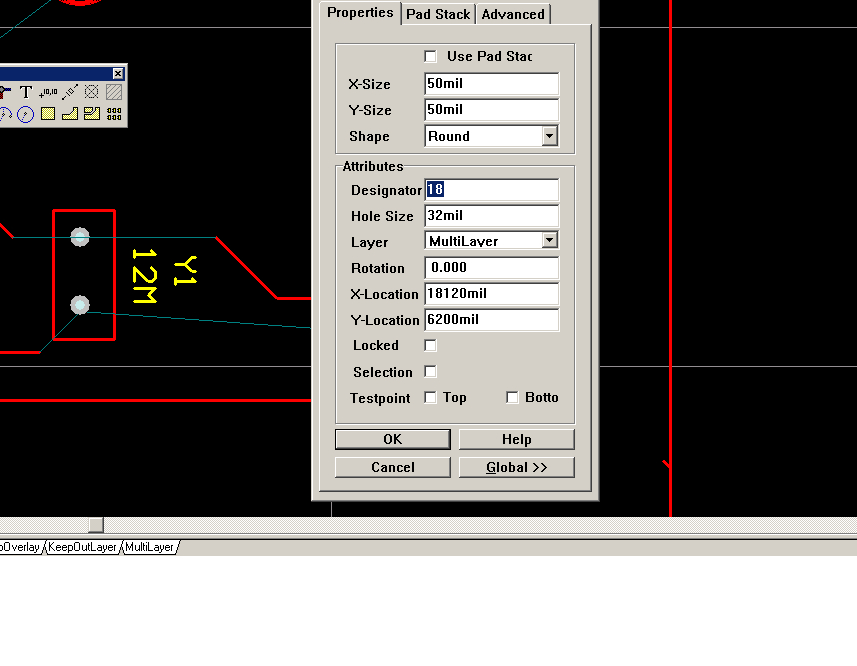Select the KeepOutLayer layer tab
857x666 pixels.
click(x=82, y=547)
